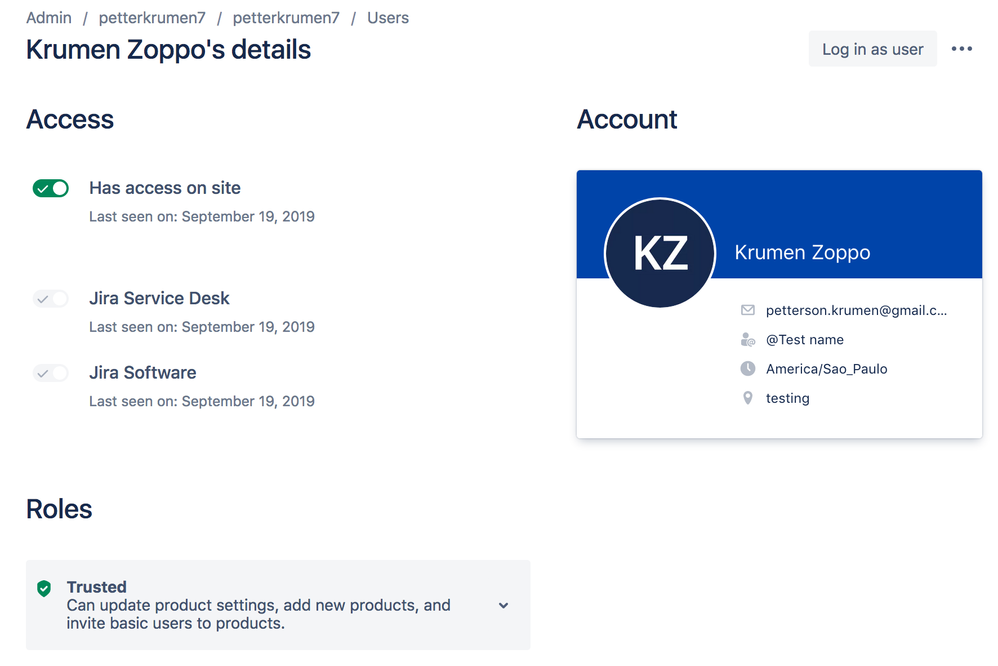998x666 pixels.
Task: Open the more actions ellipsis menu
Action: coord(962,48)
